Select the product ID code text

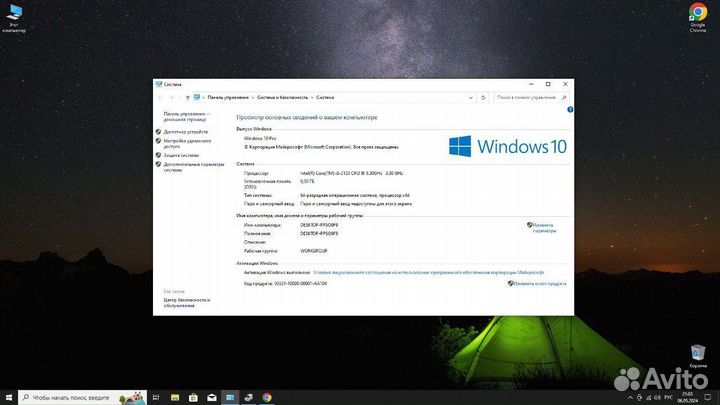(301, 284)
